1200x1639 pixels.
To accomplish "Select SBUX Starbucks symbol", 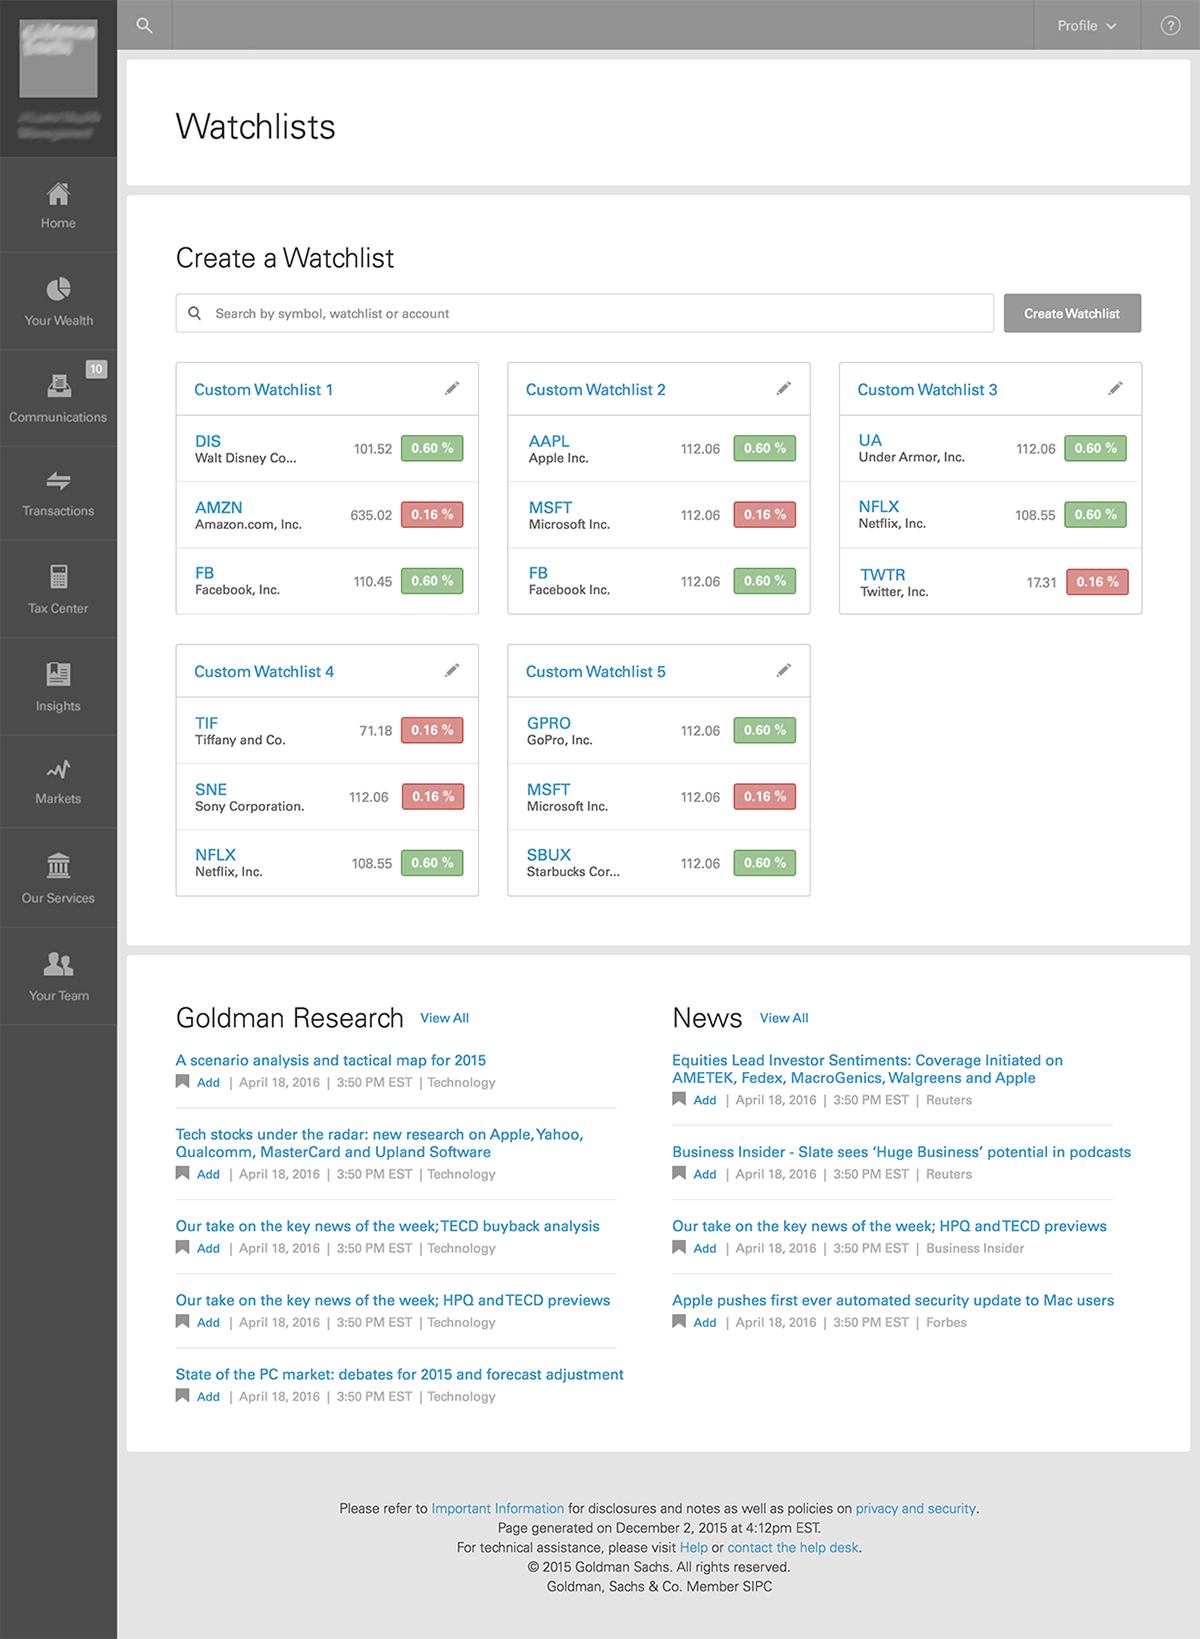I will (x=549, y=855).
